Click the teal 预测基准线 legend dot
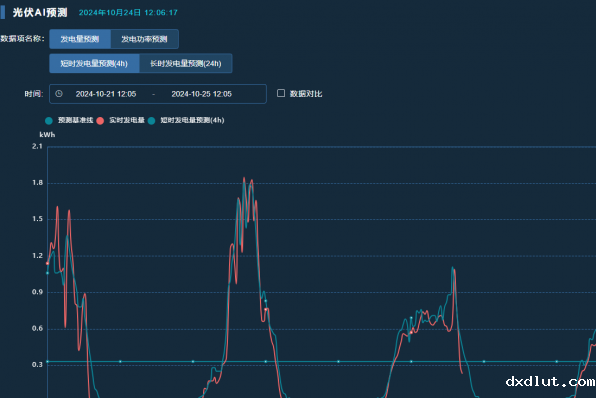 (x=49, y=121)
